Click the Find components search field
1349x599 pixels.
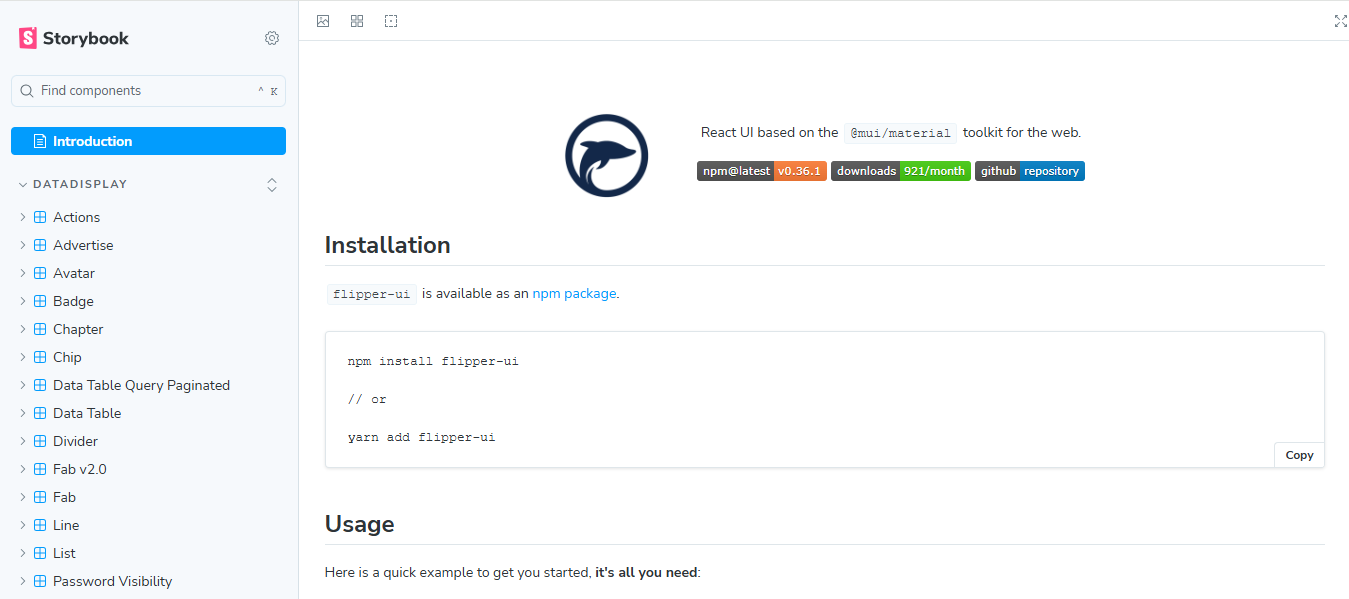[148, 91]
